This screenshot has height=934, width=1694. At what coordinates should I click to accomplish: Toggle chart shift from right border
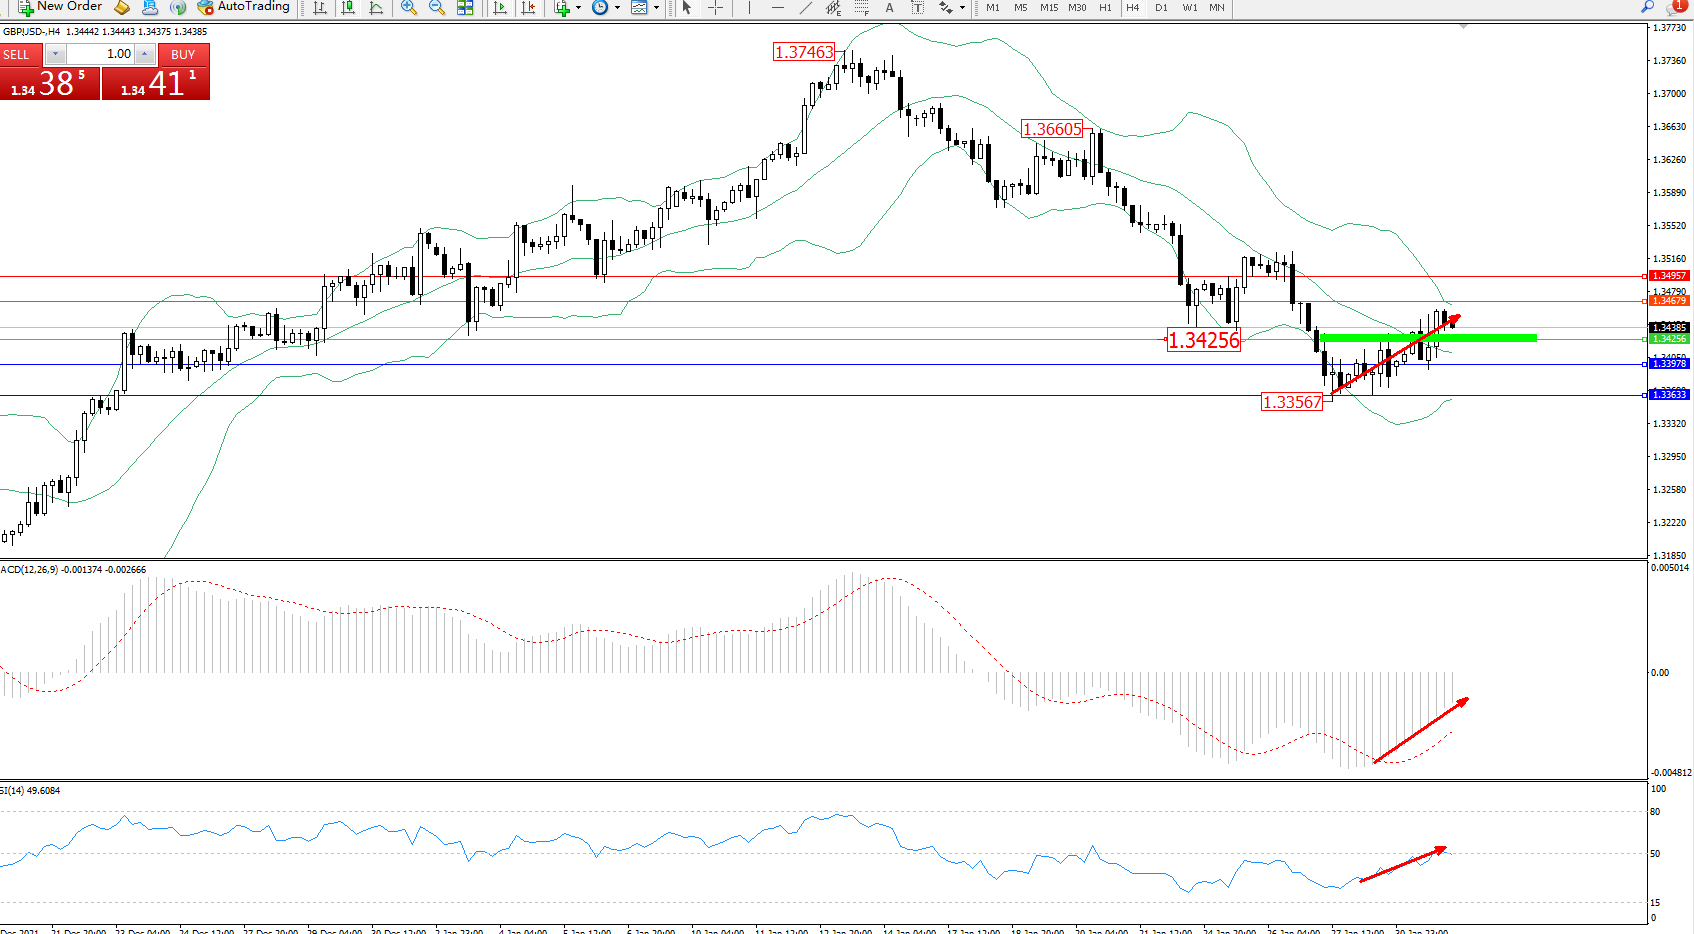[528, 7]
